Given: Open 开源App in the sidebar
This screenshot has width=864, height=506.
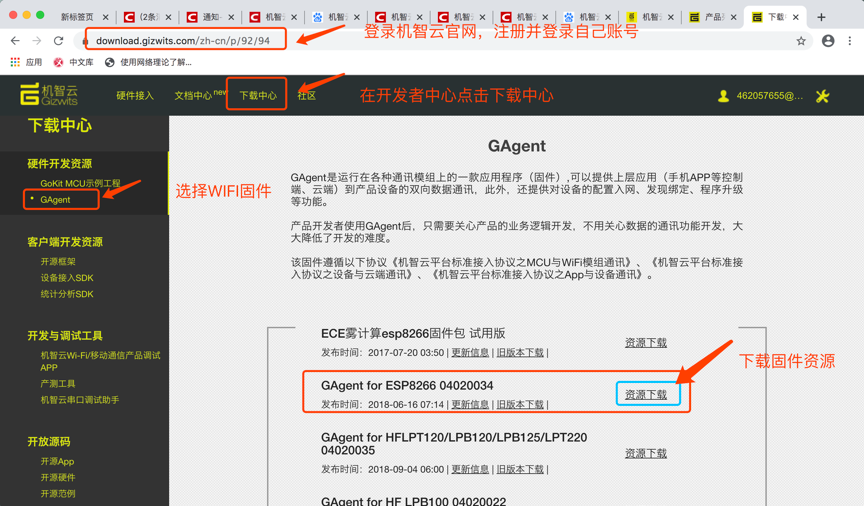Looking at the screenshot, I should 57,461.
